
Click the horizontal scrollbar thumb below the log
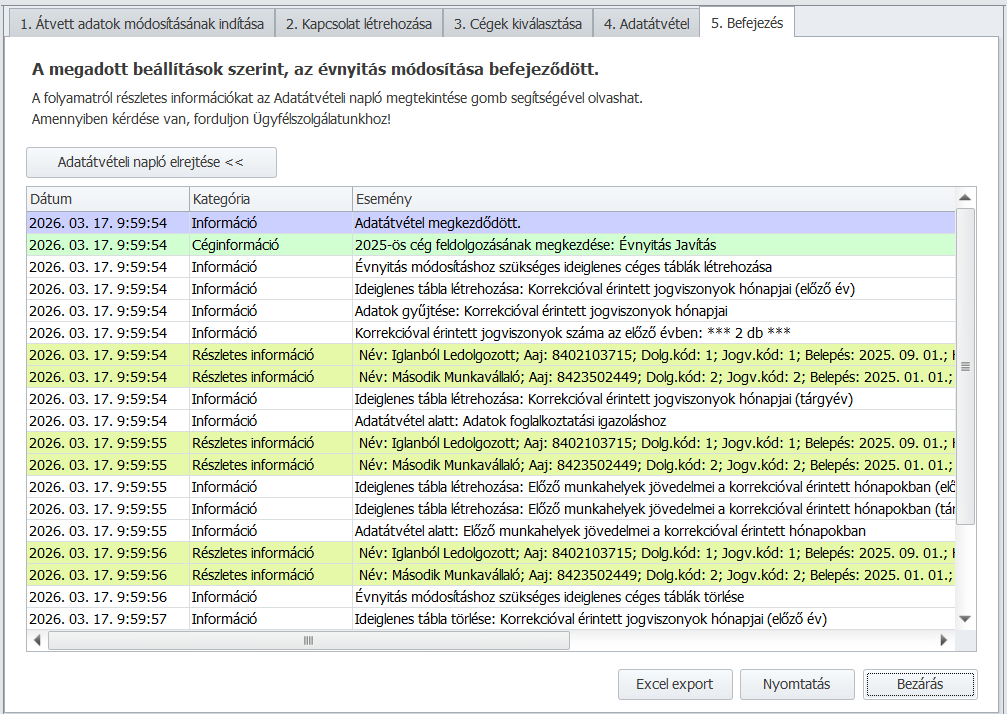[x=308, y=640]
